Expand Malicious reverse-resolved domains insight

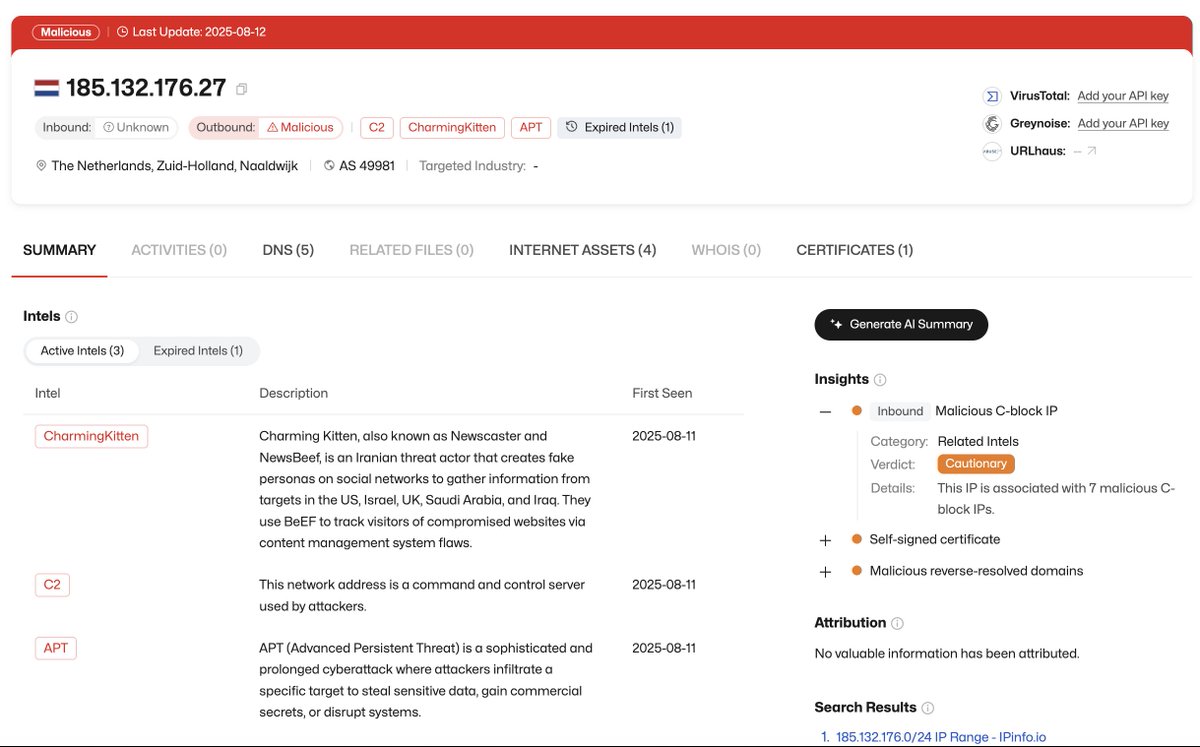click(x=825, y=572)
